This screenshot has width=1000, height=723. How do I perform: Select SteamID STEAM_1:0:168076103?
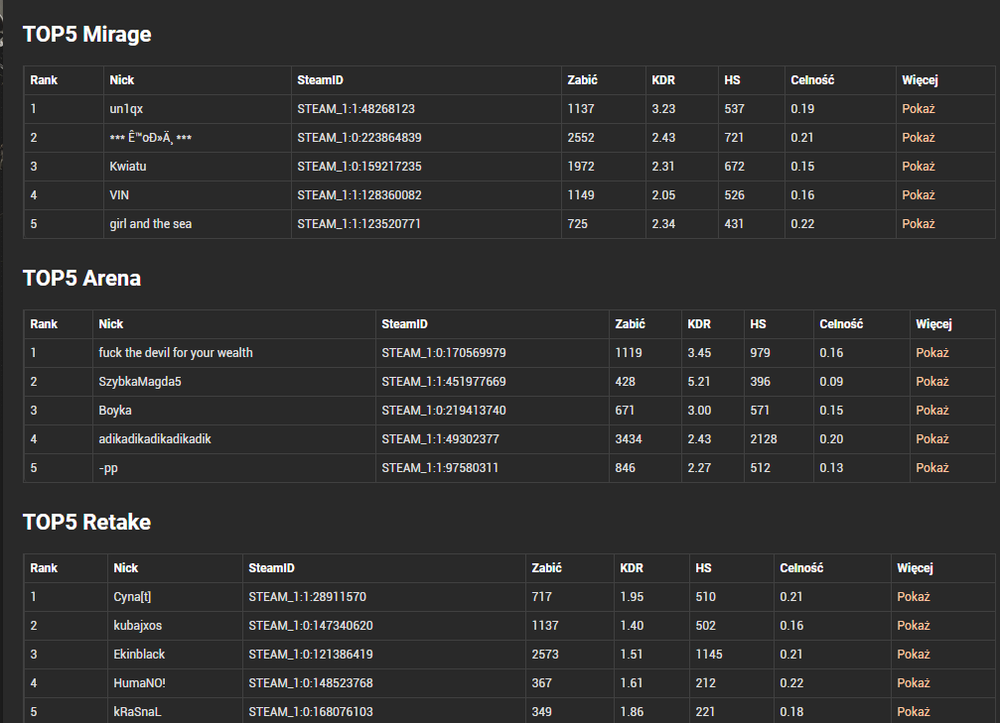pos(311,712)
